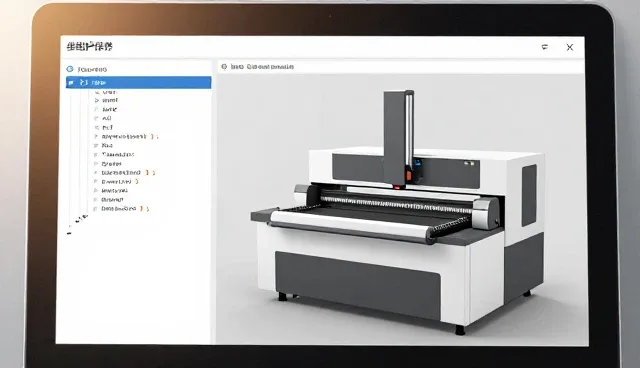The height and width of the screenshot is (368, 640).
Task: Click the blue circle icon above the tree
Action: (70, 69)
